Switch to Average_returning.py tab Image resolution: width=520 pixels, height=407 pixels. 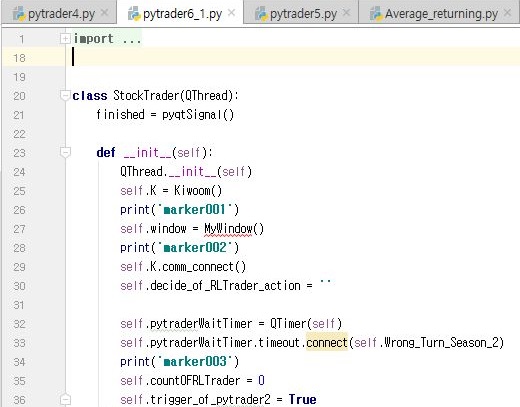click(x=439, y=14)
